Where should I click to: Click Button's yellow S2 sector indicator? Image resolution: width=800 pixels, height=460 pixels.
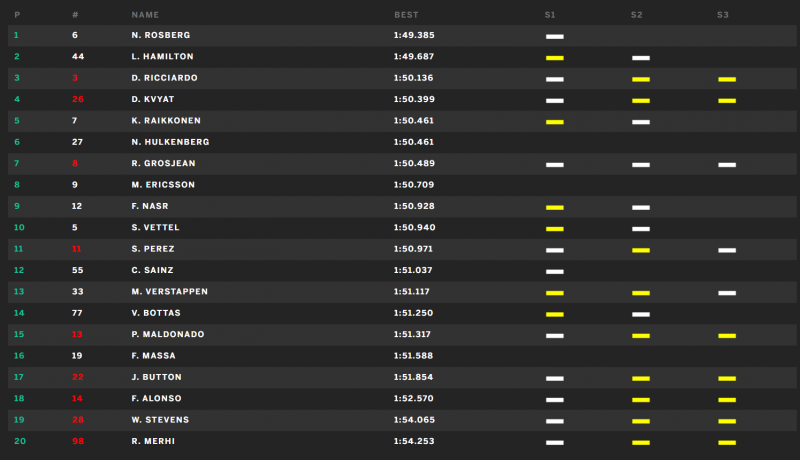pos(641,378)
